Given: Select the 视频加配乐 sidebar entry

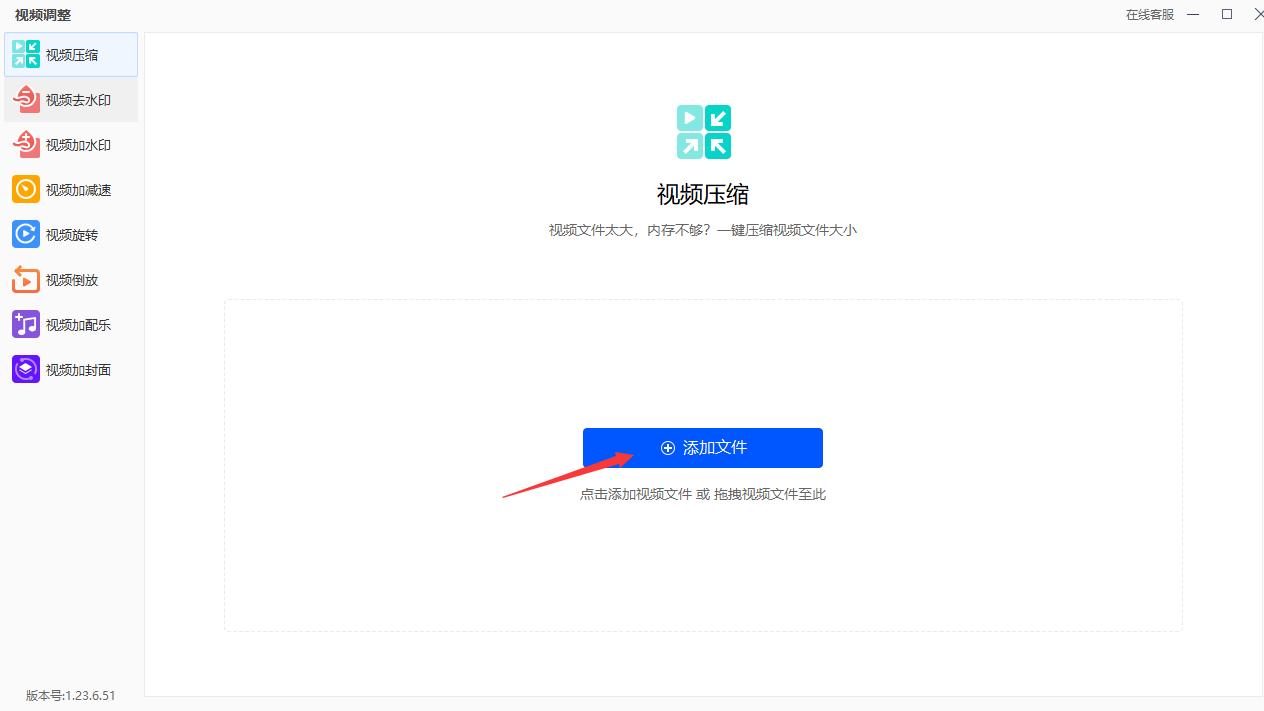Looking at the screenshot, I should click(70, 324).
